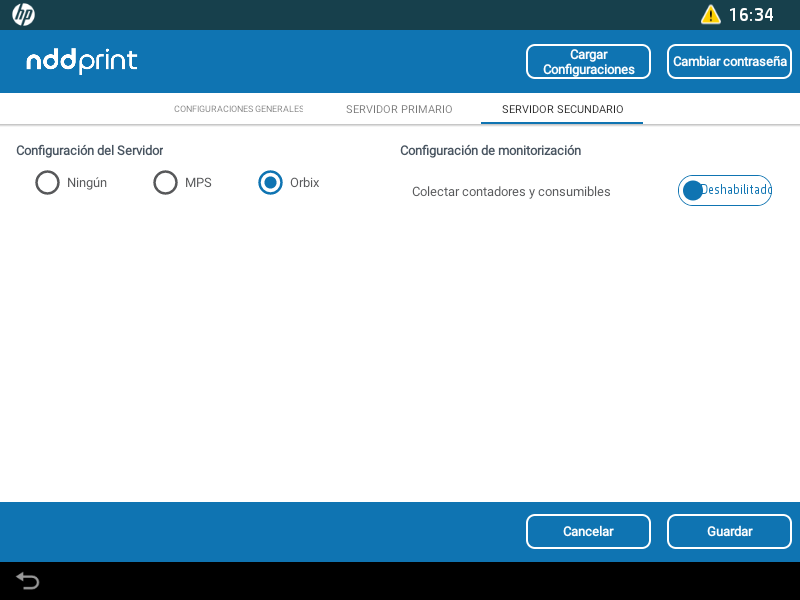Click the HP logo in top bar
This screenshot has width=800, height=600.
point(23,15)
